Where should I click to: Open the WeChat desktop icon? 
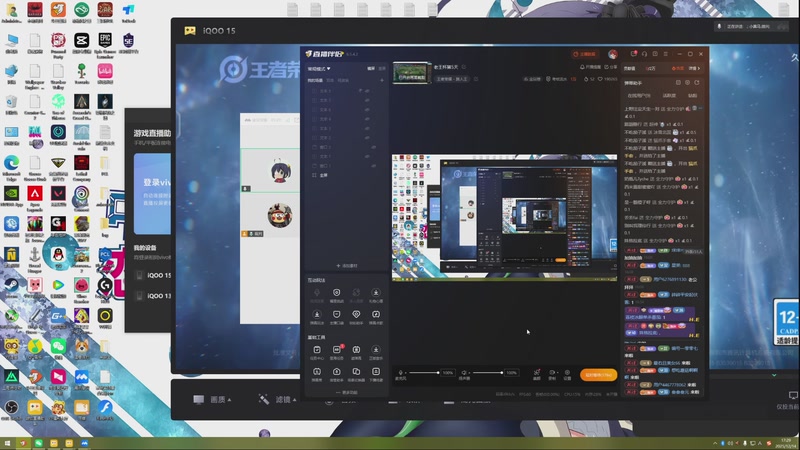coord(58,349)
